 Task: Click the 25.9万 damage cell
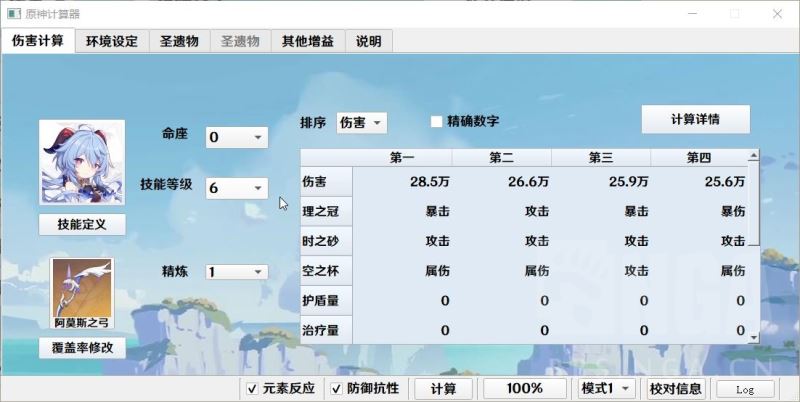601,182
